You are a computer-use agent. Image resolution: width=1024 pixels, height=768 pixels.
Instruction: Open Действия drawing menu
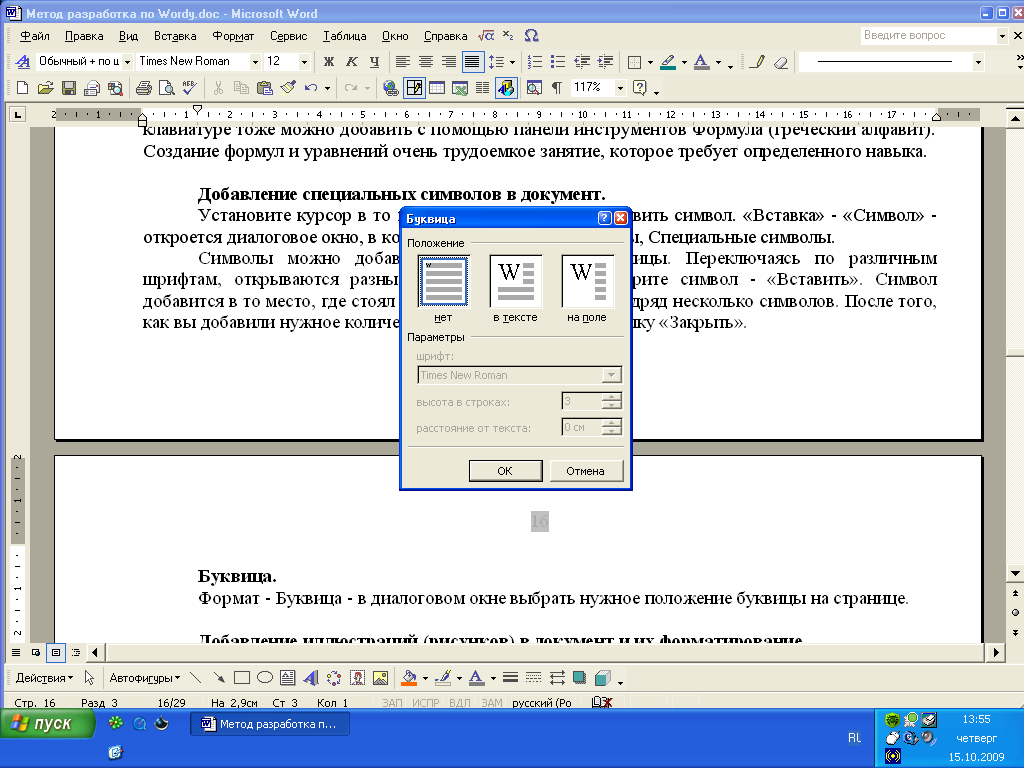point(44,678)
